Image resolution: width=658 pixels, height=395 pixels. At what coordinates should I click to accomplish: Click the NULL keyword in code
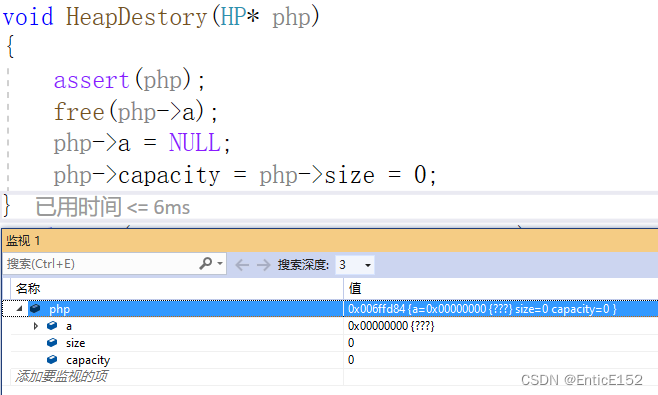coord(195,143)
